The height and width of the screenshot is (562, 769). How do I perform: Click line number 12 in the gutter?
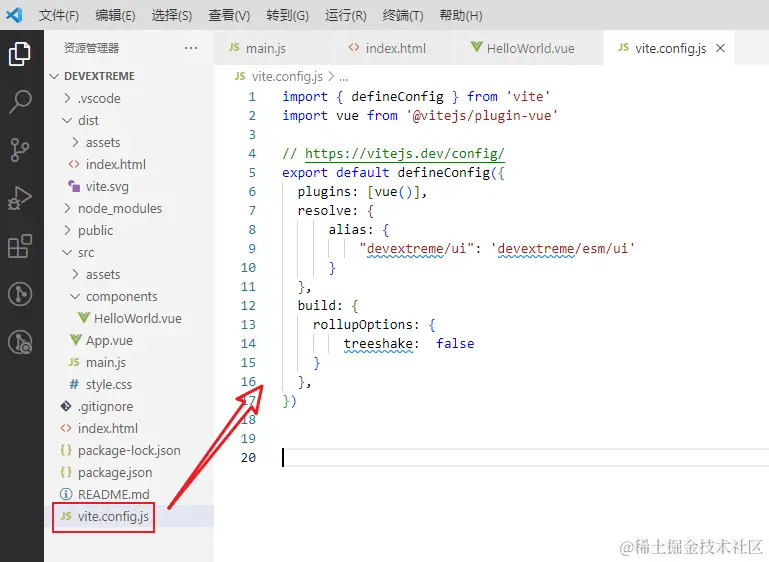pos(248,306)
